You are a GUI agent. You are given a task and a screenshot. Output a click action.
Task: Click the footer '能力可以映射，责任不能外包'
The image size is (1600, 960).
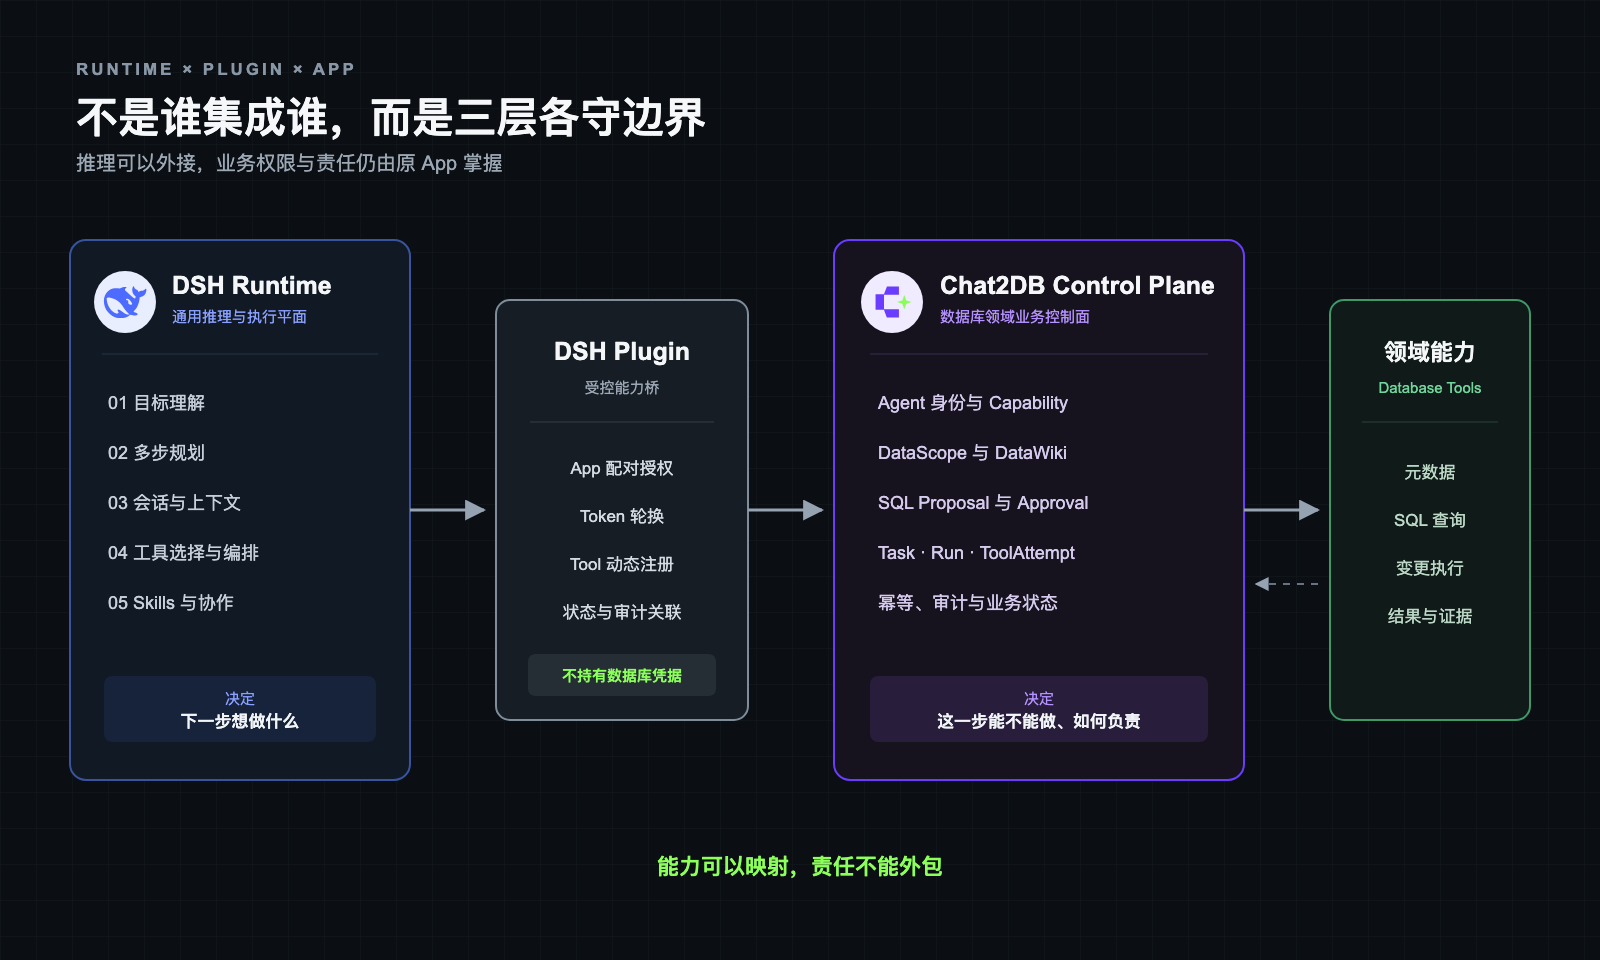pyautogui.click(x=800, y=866)
